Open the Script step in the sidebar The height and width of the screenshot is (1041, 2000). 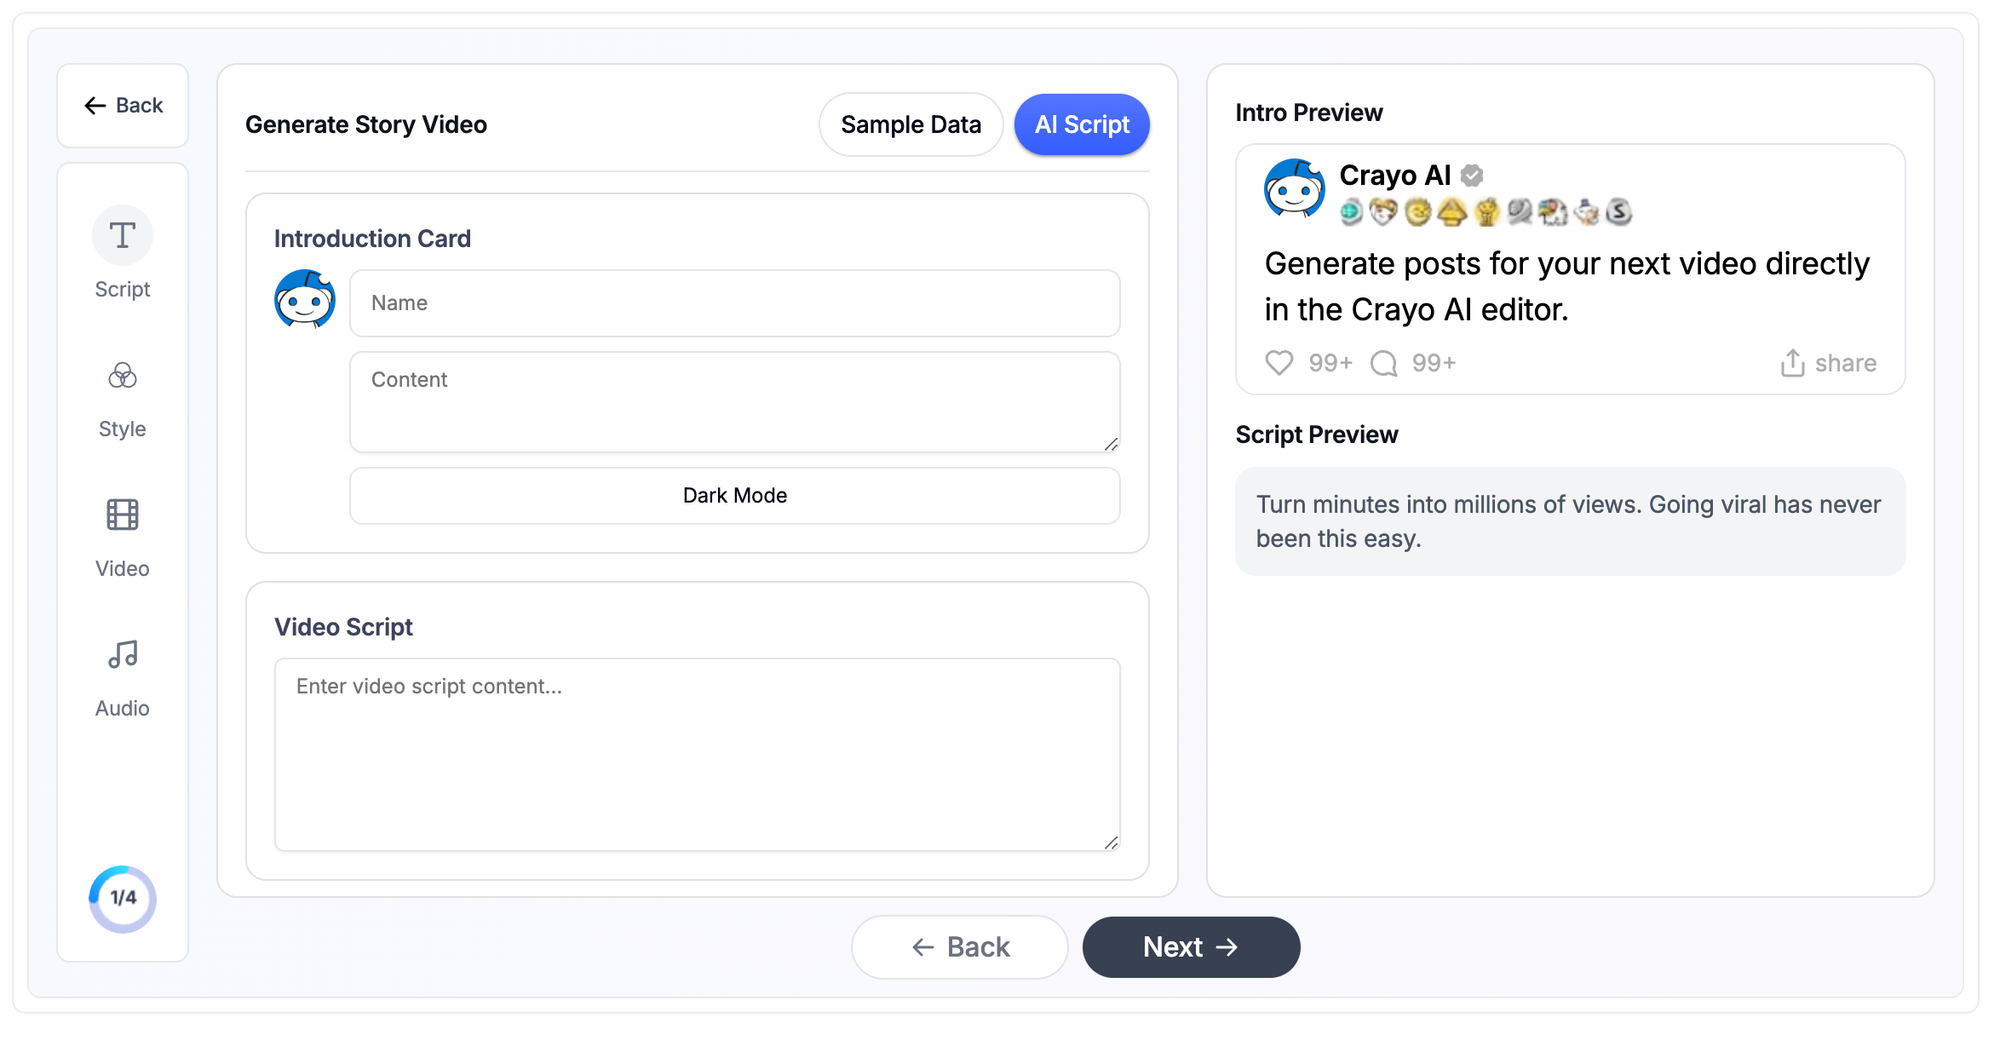pos(122,253)
